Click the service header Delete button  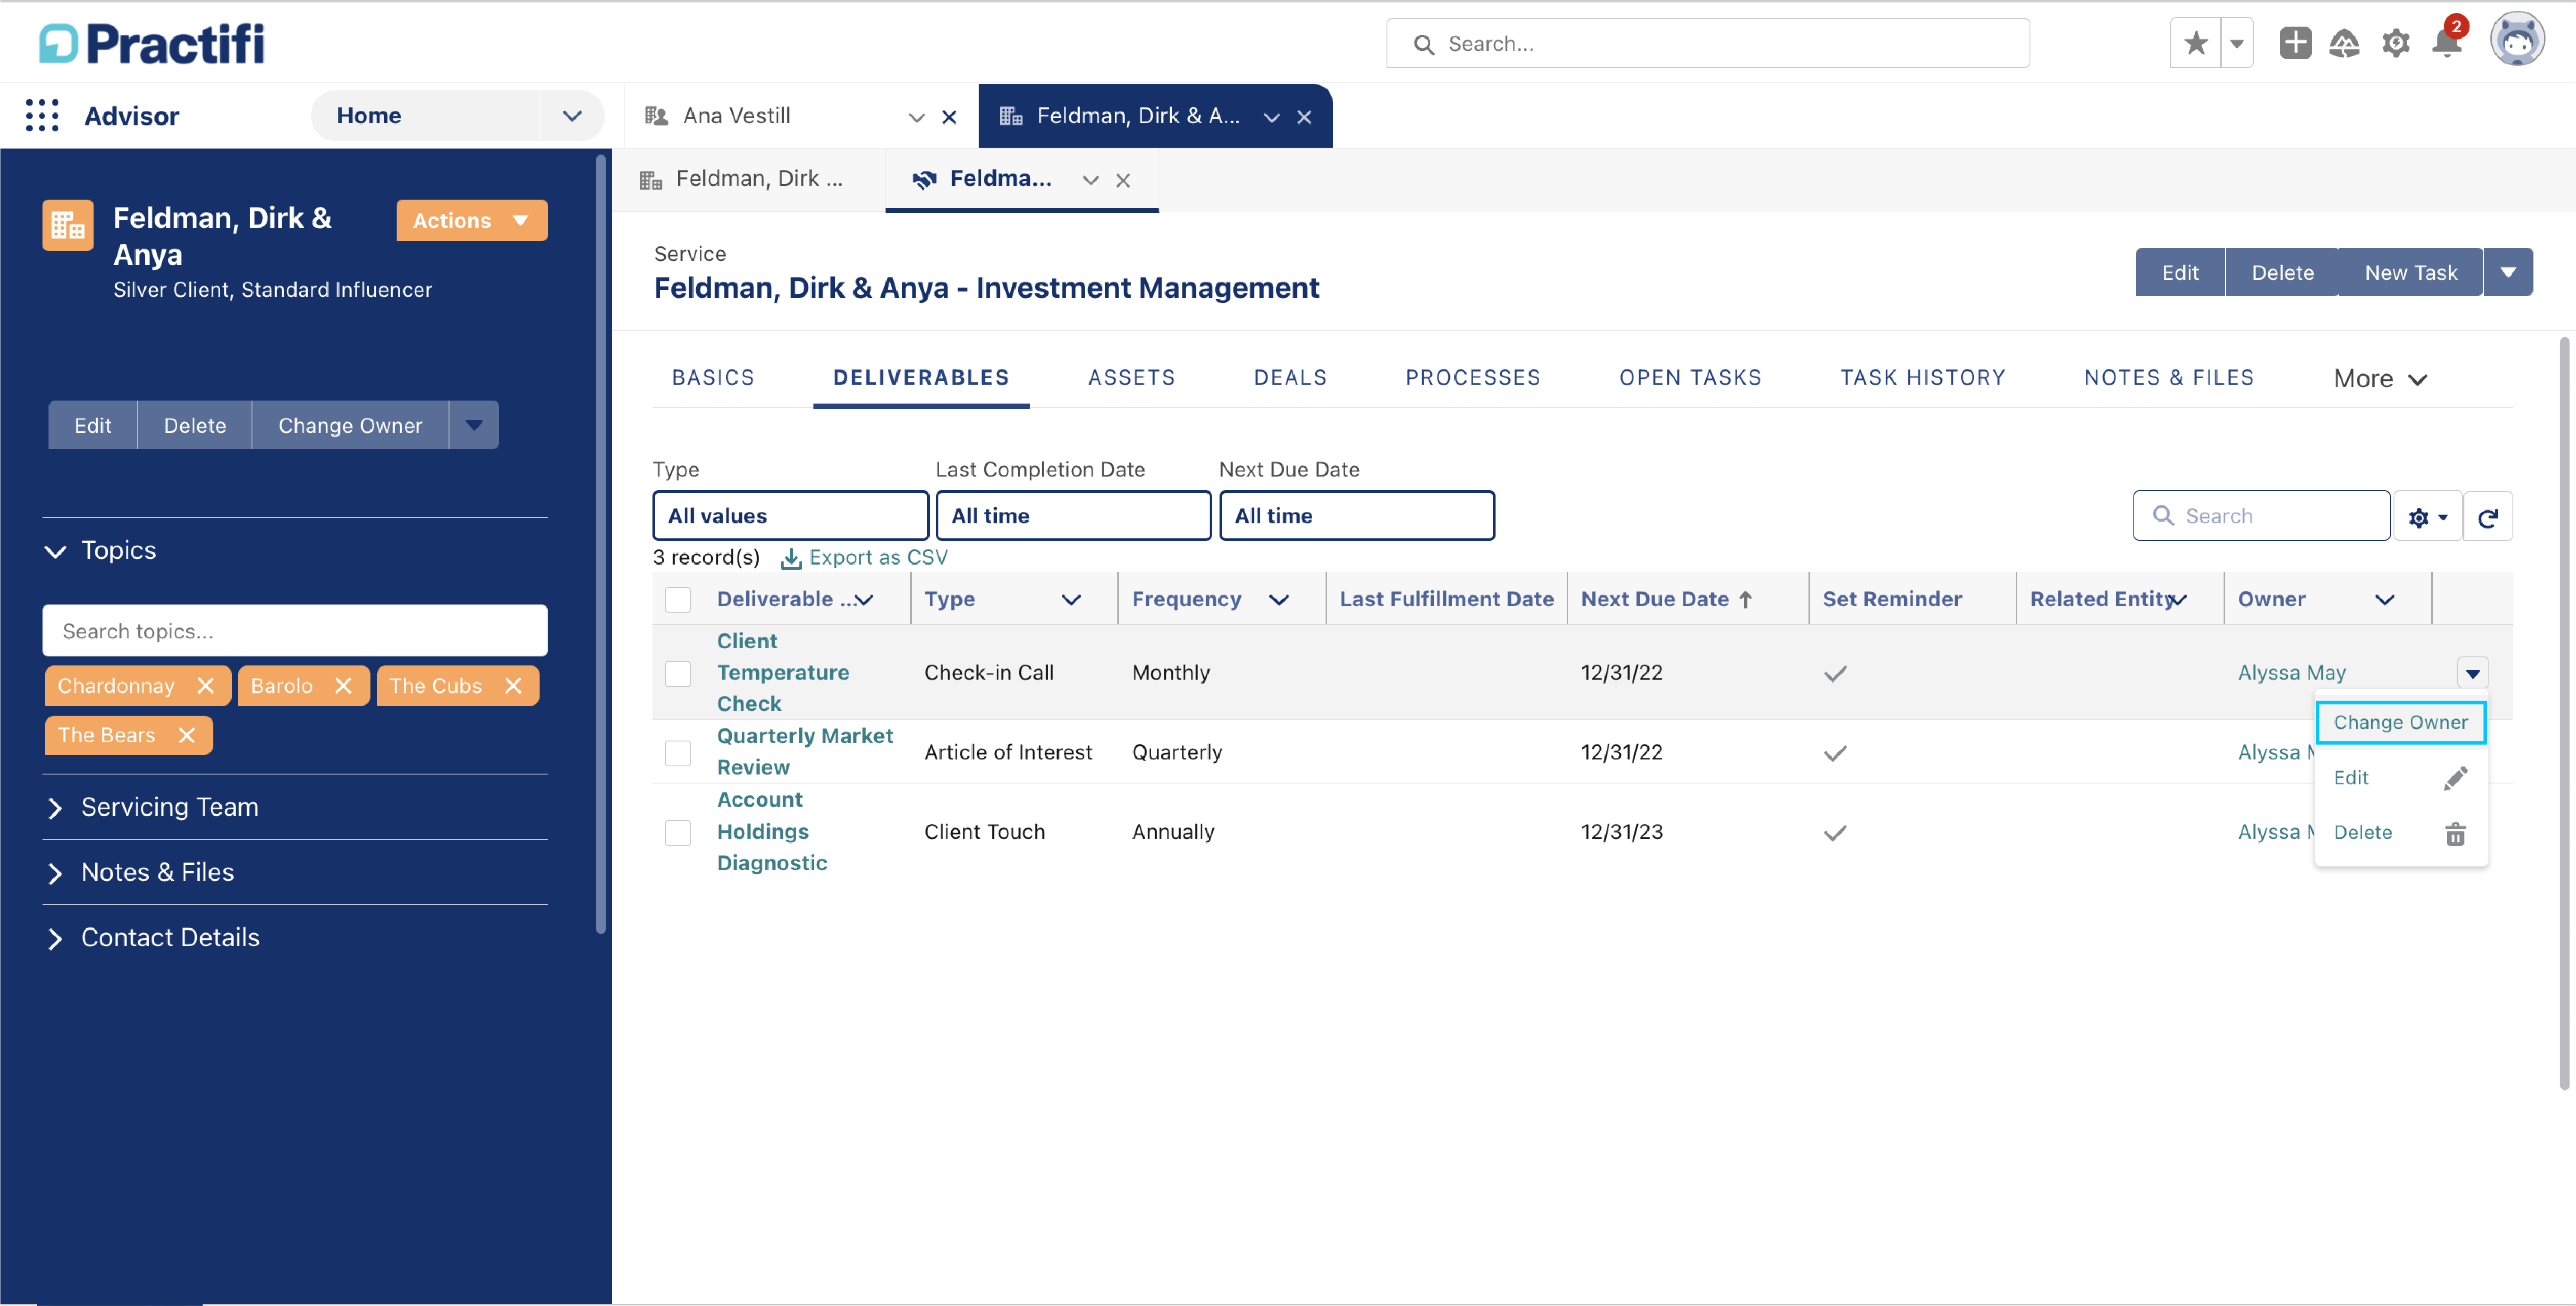coord(2282,272)
